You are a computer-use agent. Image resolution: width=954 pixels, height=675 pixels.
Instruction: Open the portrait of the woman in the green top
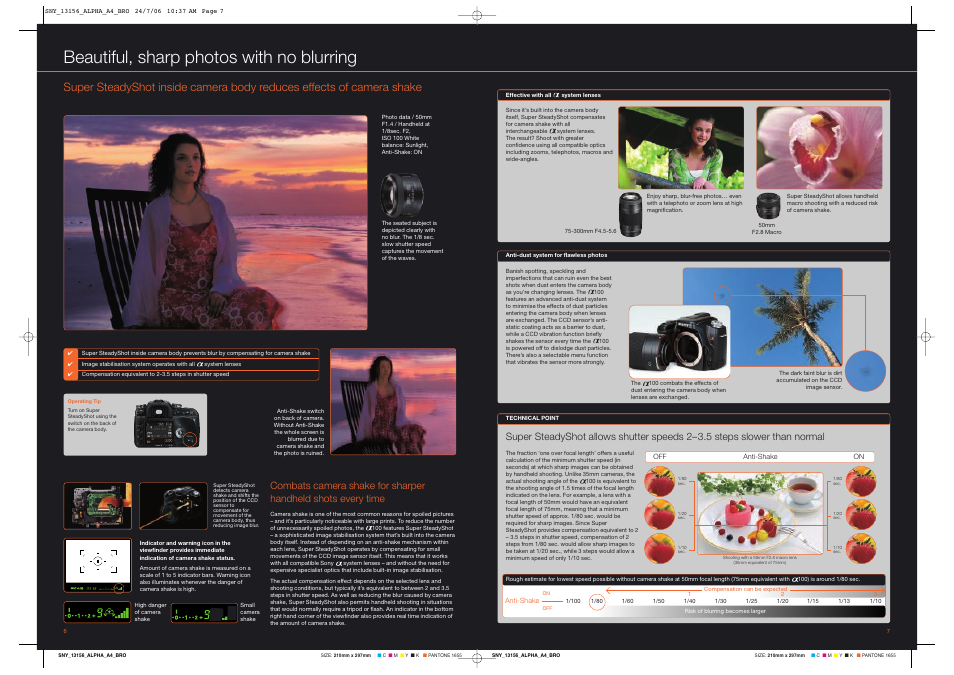[x=681, y=148]
